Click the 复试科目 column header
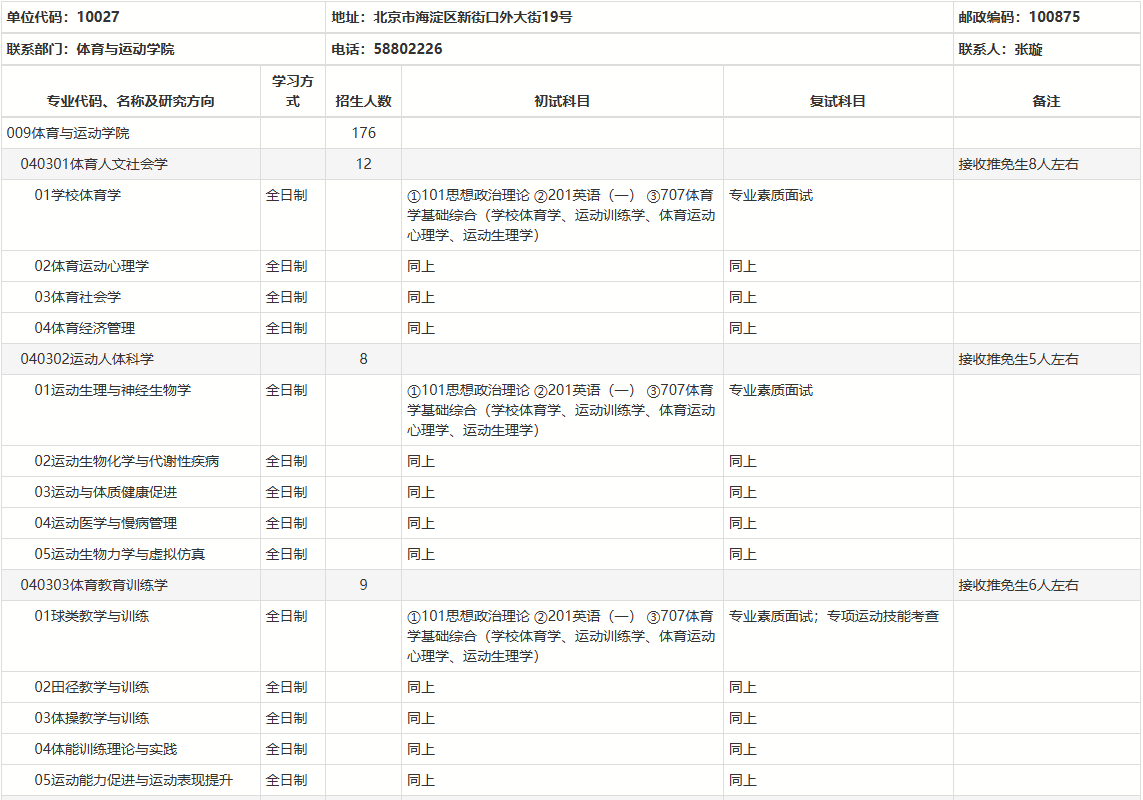This screenshot has height=800, width=1143. [837, 101]
